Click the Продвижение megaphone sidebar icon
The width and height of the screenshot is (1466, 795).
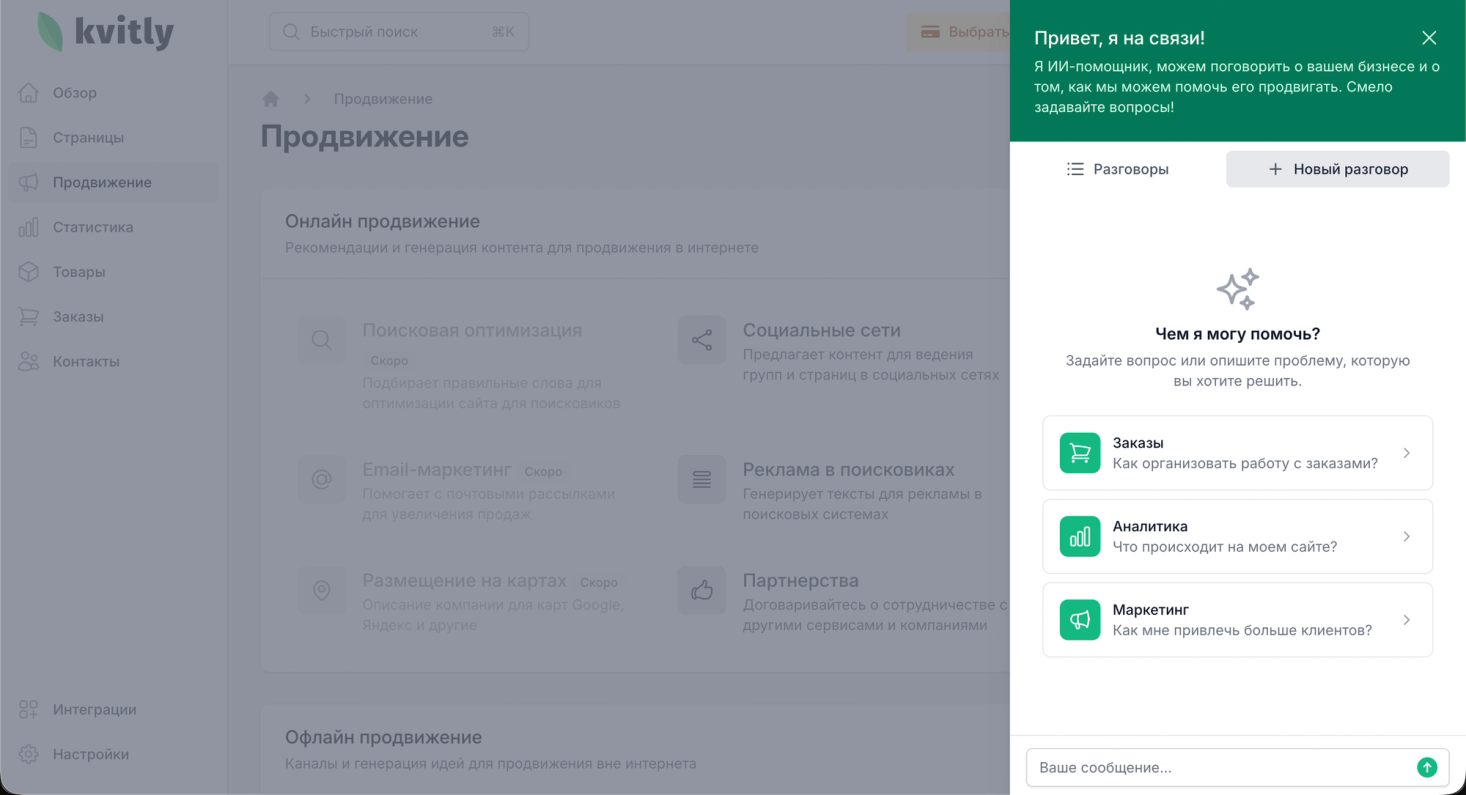[29, 182]
